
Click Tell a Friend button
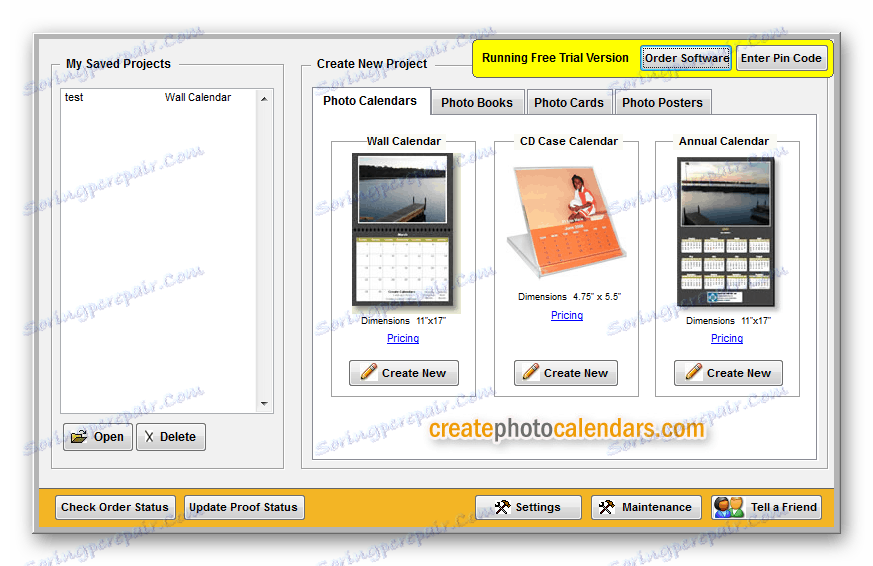point(766,507)
